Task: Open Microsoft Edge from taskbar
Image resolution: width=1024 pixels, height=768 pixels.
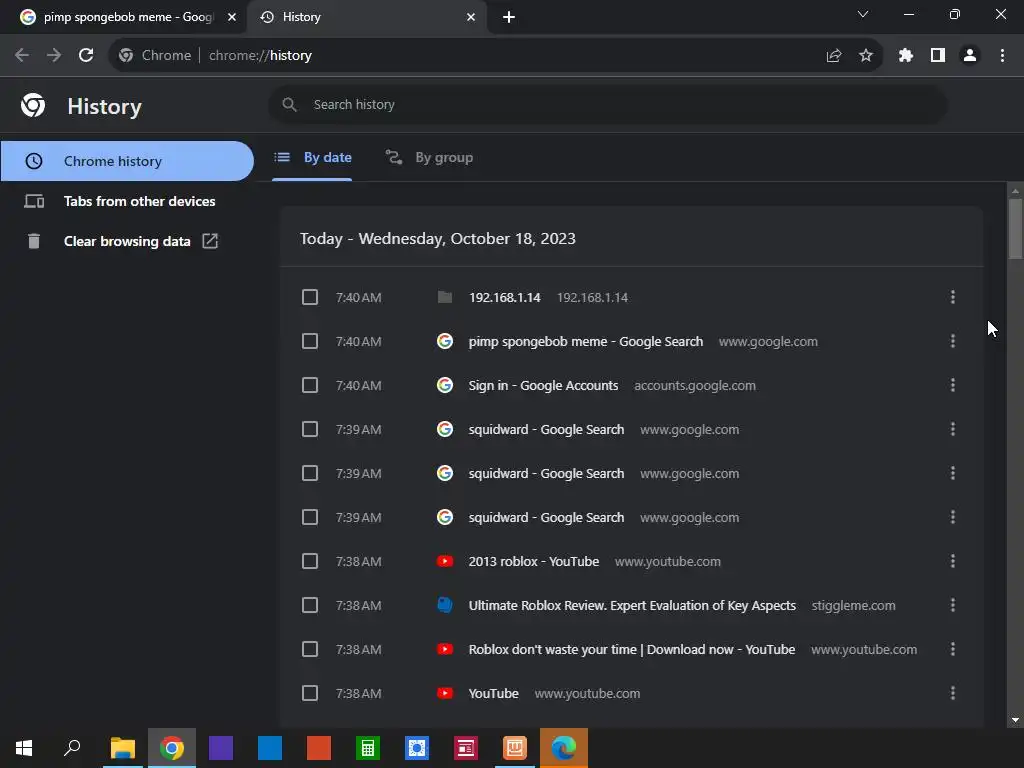Action: pos(564,748)
